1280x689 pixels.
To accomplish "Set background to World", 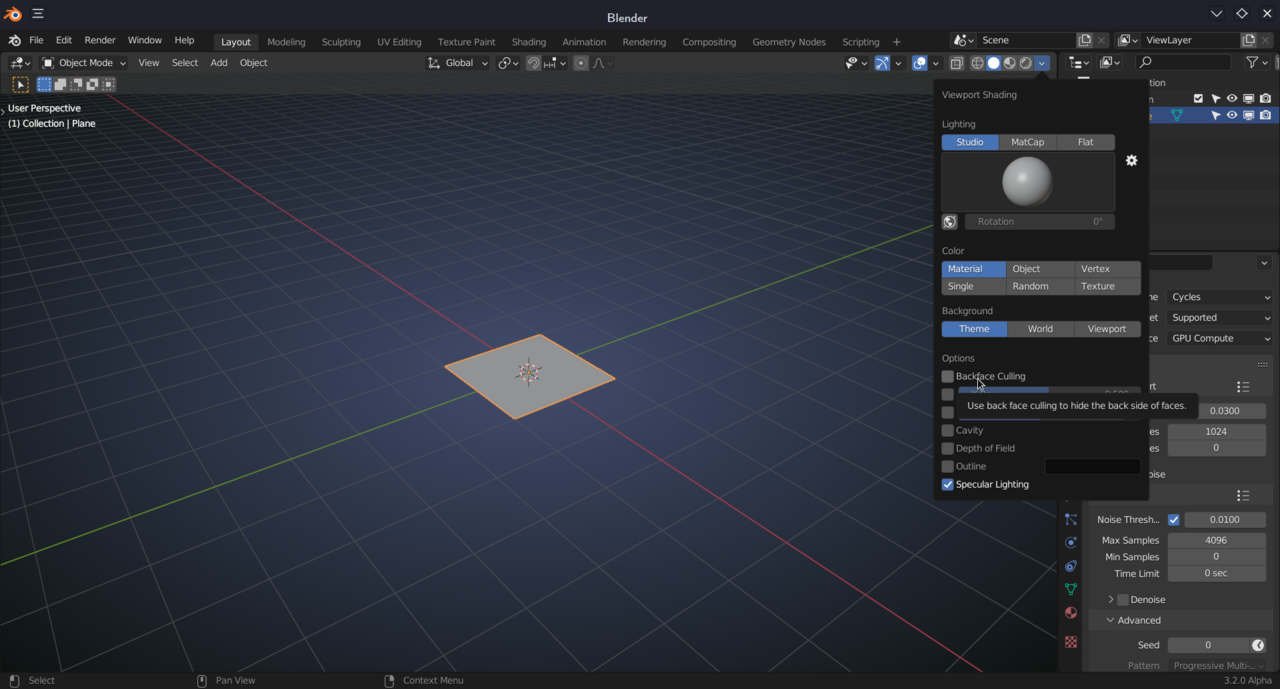I will (x=1040, y=329).
